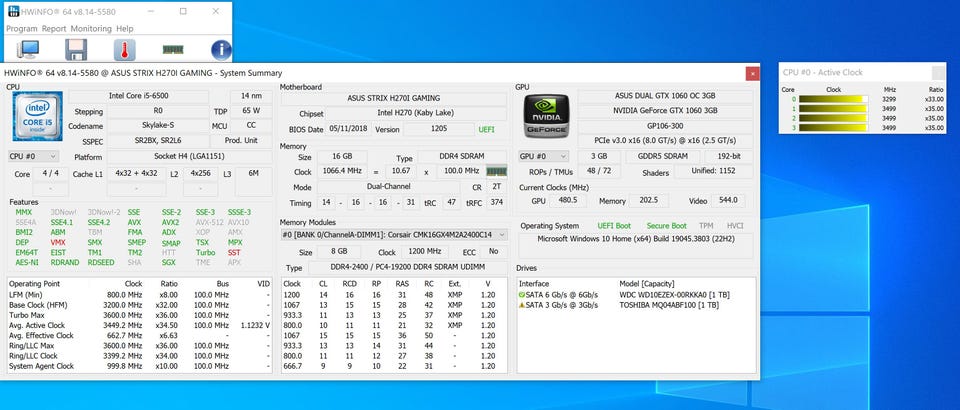The width and height of the screenshot is (960, 410).
Task: Close the System Summary window
Action: [752, 73]
